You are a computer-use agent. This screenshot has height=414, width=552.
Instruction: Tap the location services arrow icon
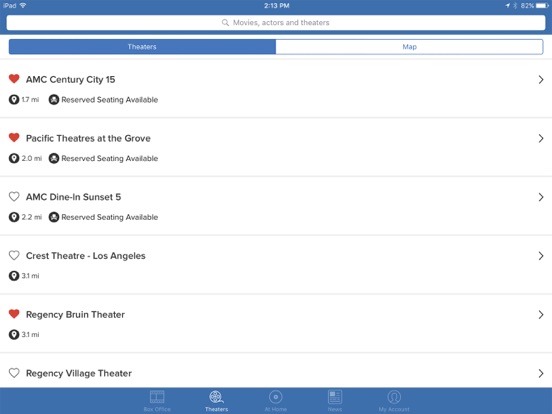click(507, 6)
